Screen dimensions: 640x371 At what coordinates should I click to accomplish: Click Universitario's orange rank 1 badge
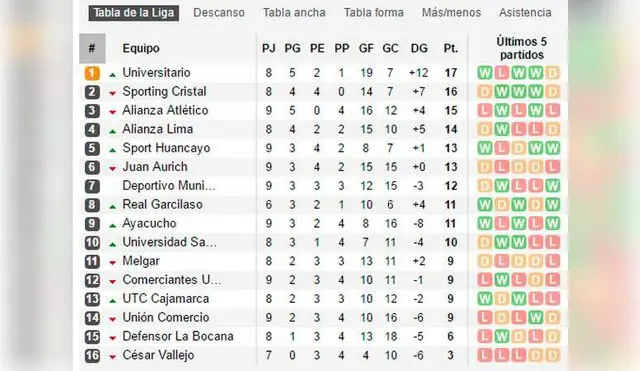(92, 73)
